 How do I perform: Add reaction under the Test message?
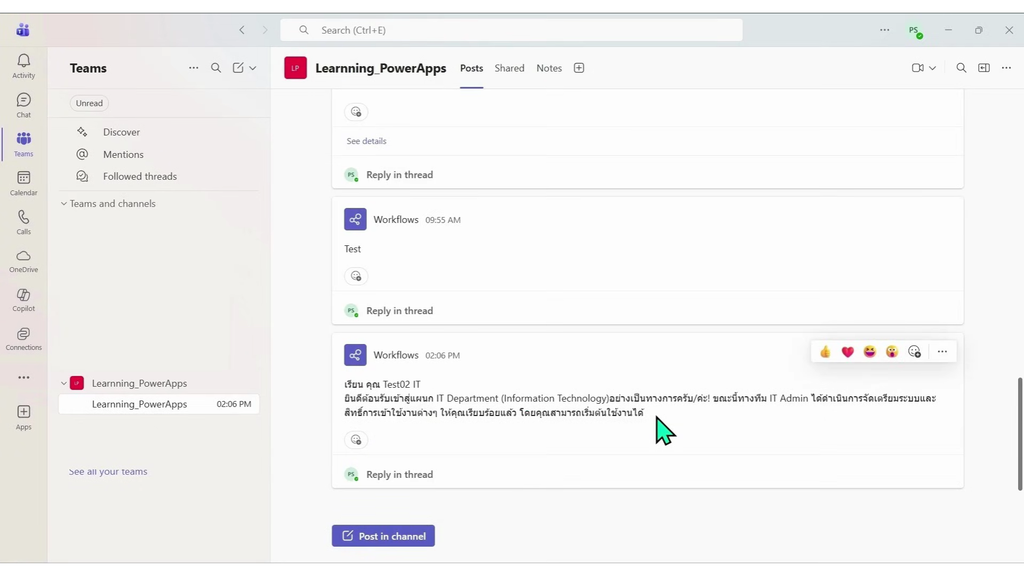356,276
